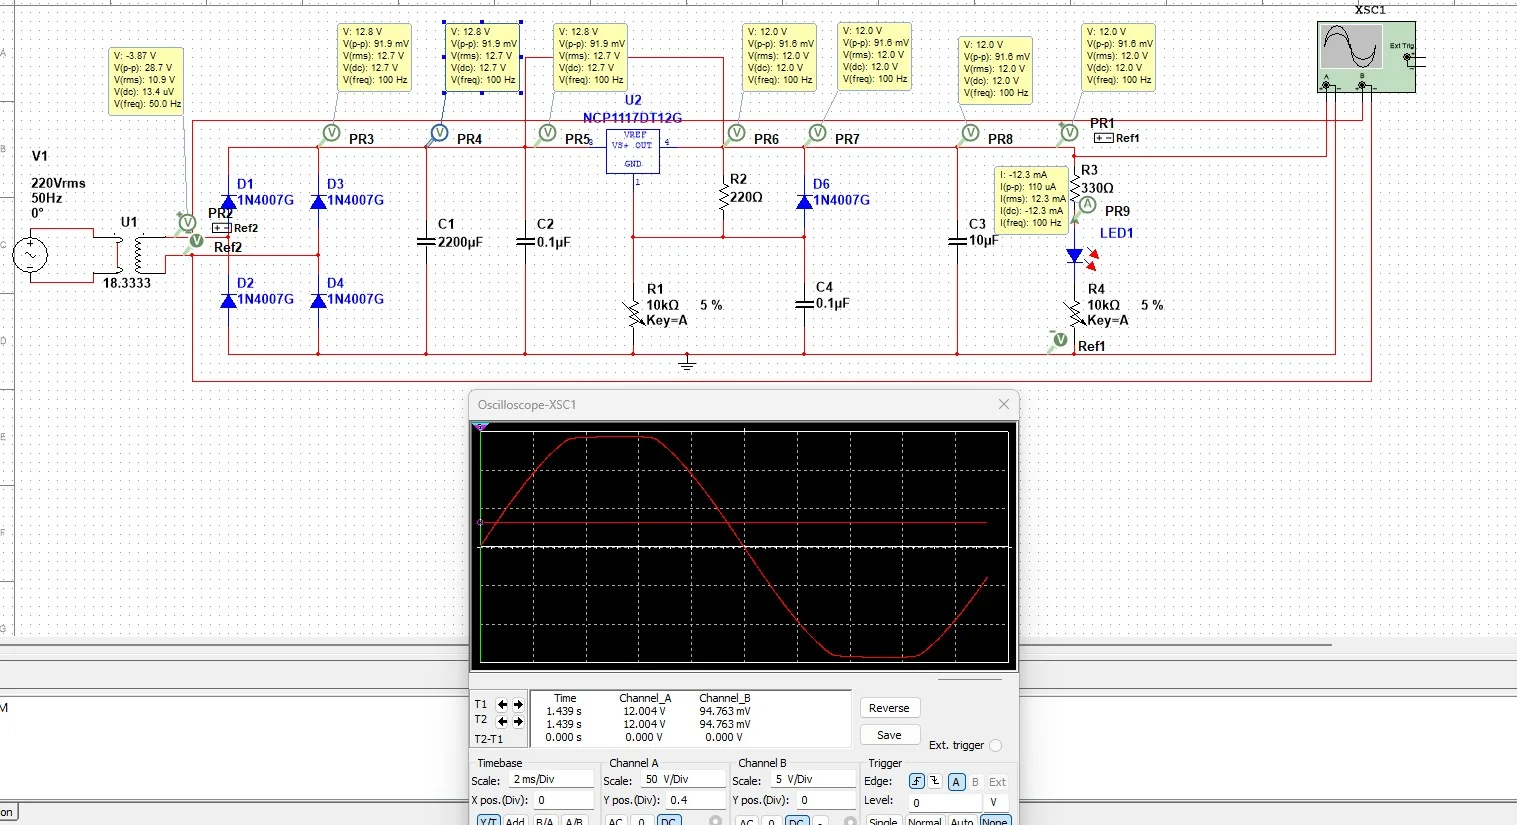Select voltage probe PR7
The image size is (1517, 825).
818,133
